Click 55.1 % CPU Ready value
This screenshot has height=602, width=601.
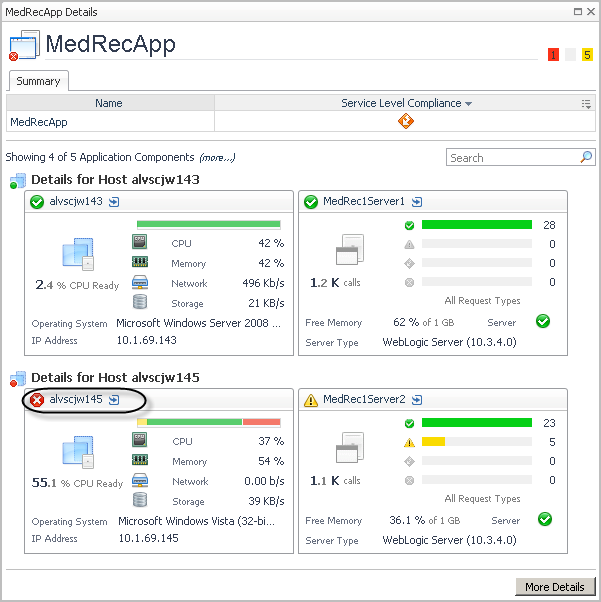click(77, 483)
